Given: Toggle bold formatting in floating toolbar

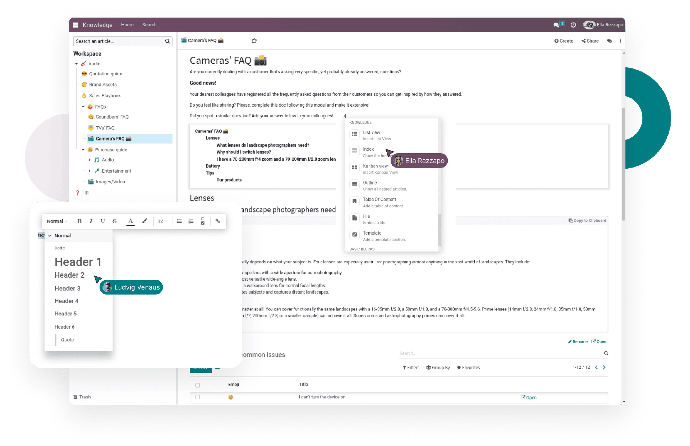Looking at the screenshot, I should point(79,221).
